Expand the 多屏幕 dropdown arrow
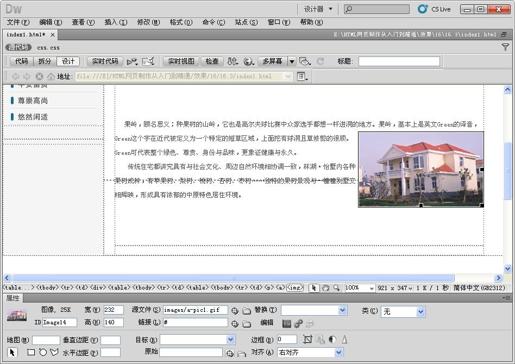This screenshot has width=515, height=364. point(292,61)
